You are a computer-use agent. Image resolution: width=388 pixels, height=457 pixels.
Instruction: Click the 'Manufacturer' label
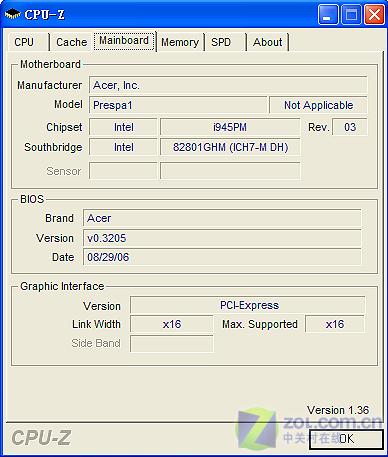(50, 85)
